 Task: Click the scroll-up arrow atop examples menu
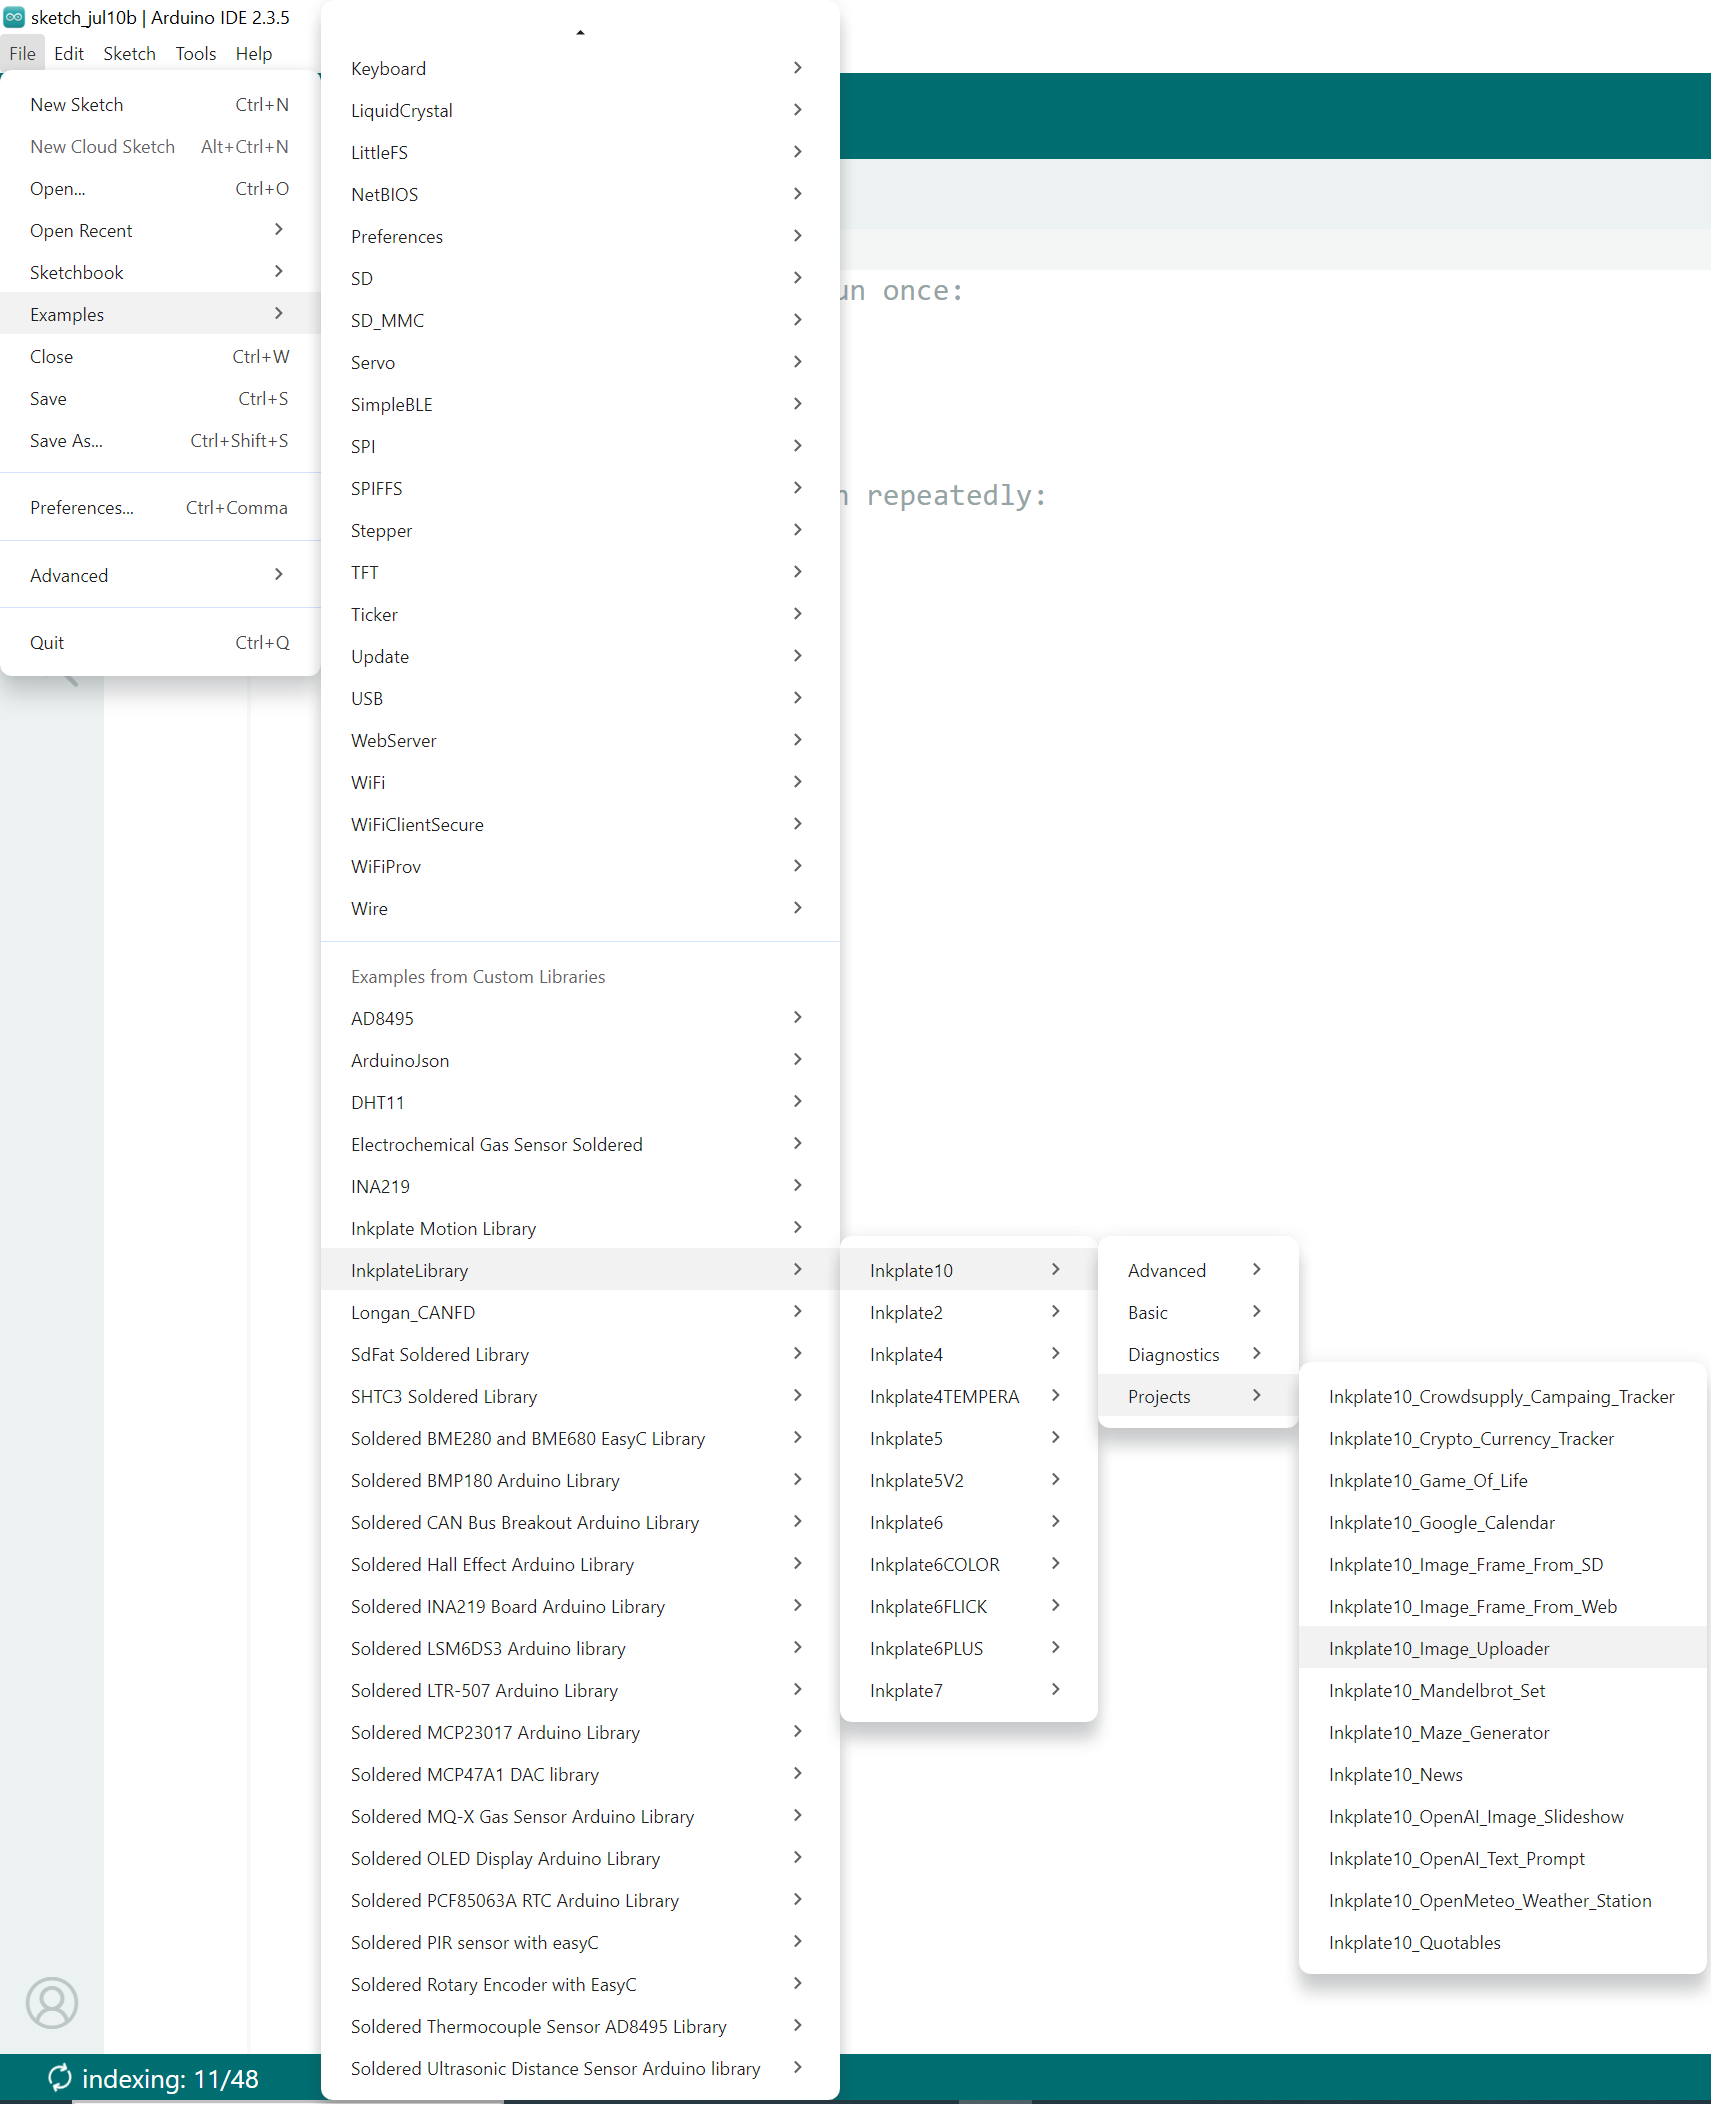point(580,33)
